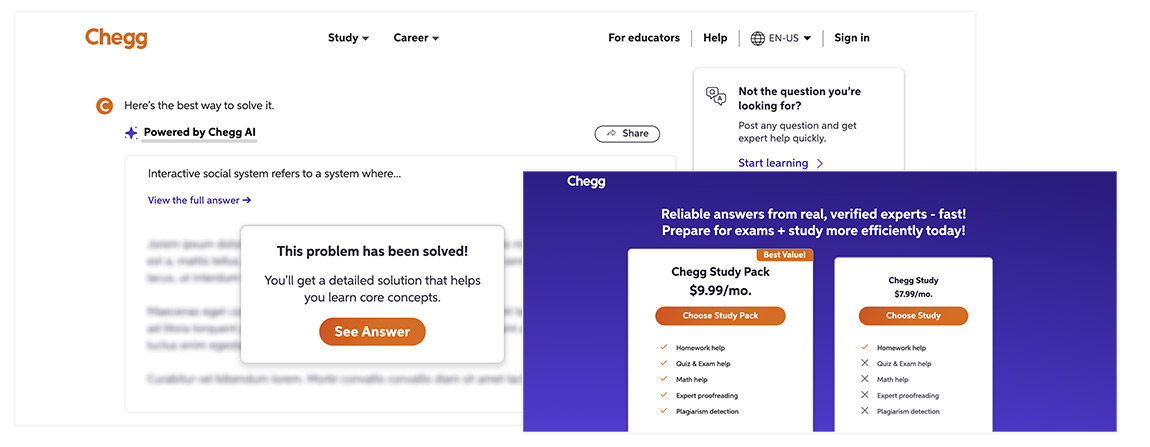Click the orange Chegg logo in header
This screenshot has height=447, width=1150.
[116, 38]
